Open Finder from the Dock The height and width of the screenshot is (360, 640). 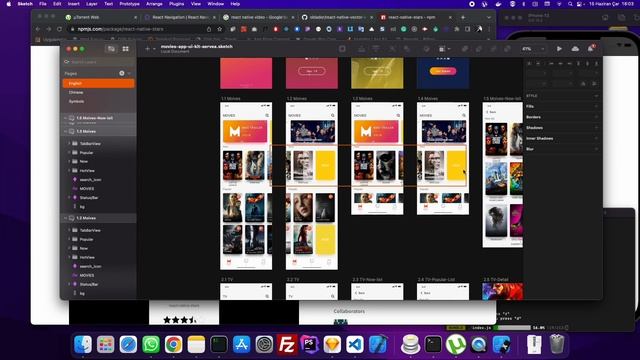point(83,344)
